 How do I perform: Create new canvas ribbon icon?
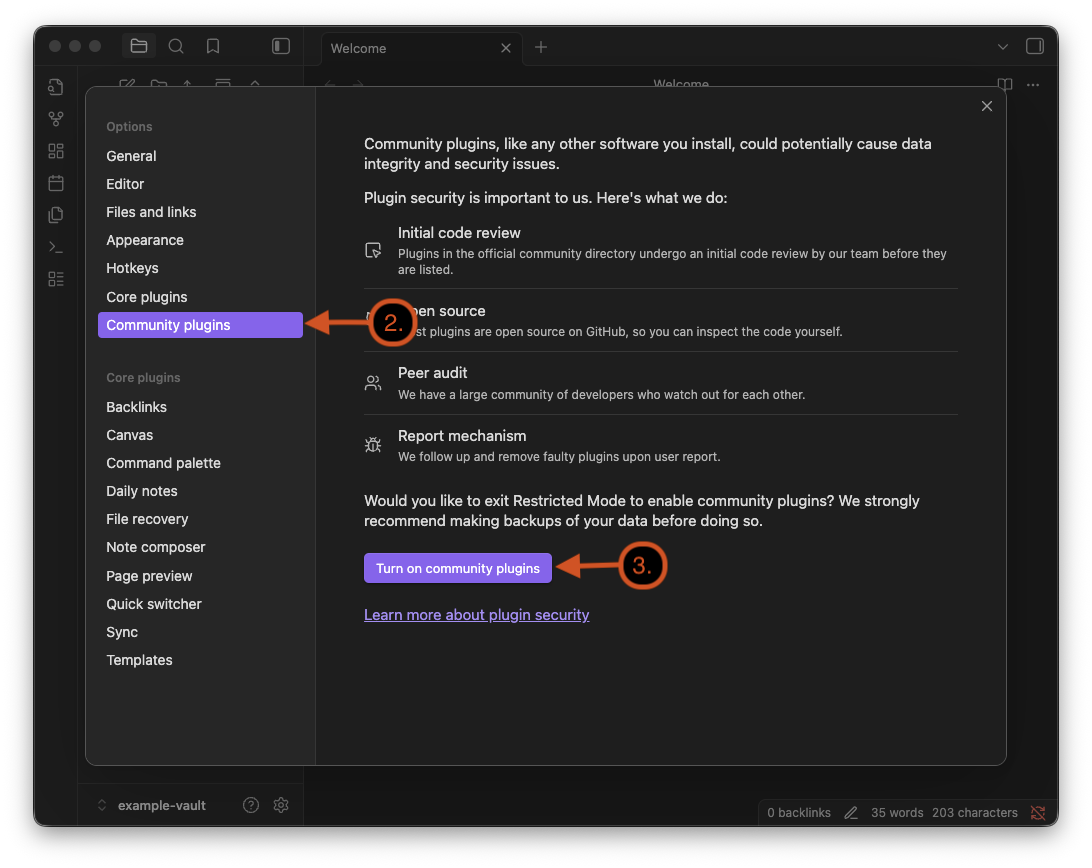(56, 151)
